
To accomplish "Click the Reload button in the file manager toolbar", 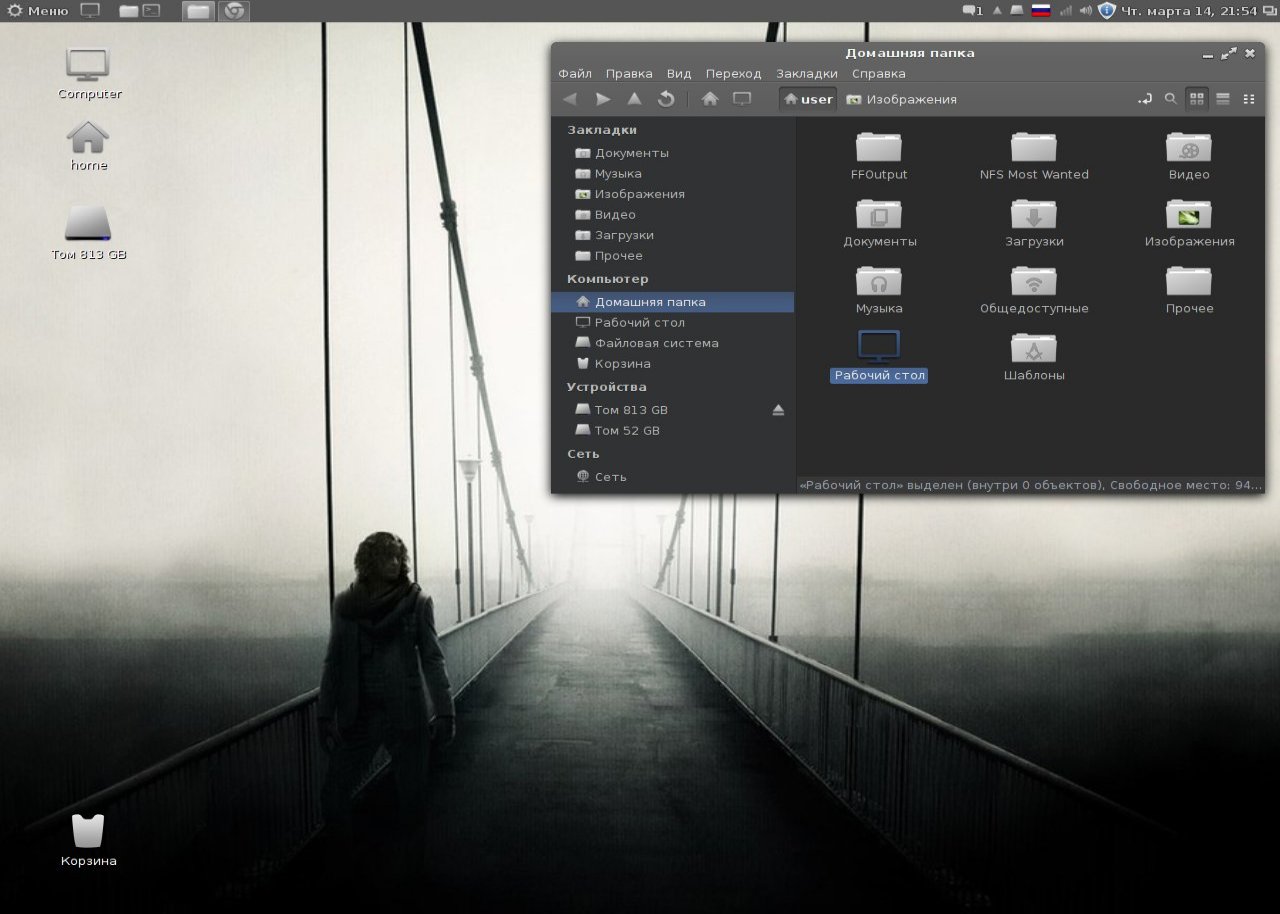I will (x=666, y=99).
